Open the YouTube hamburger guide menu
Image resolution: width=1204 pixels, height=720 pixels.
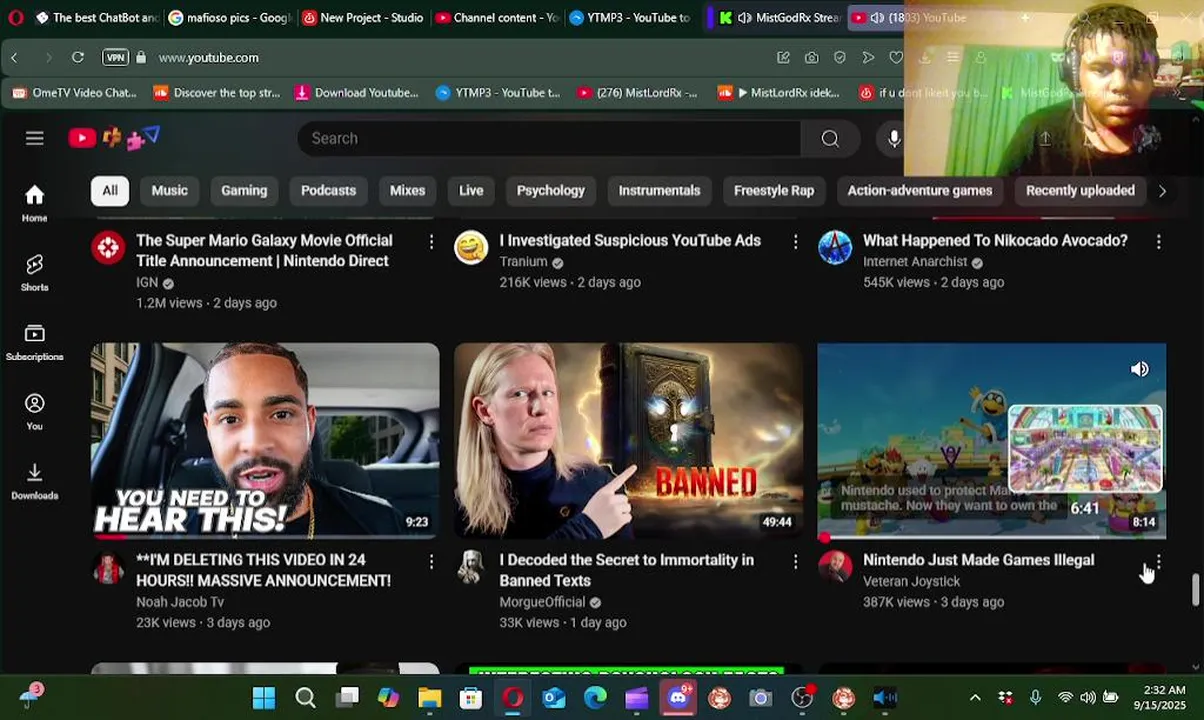(35, 138)
